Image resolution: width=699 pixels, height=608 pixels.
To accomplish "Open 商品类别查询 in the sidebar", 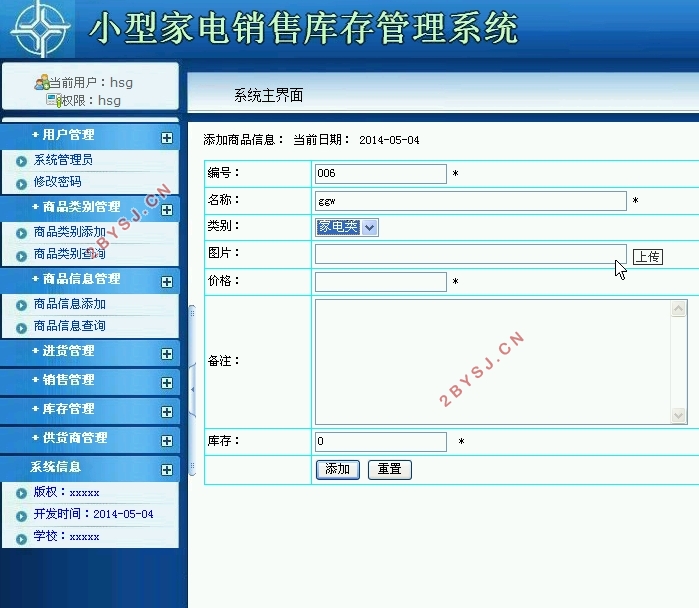I will coord(69,255).
